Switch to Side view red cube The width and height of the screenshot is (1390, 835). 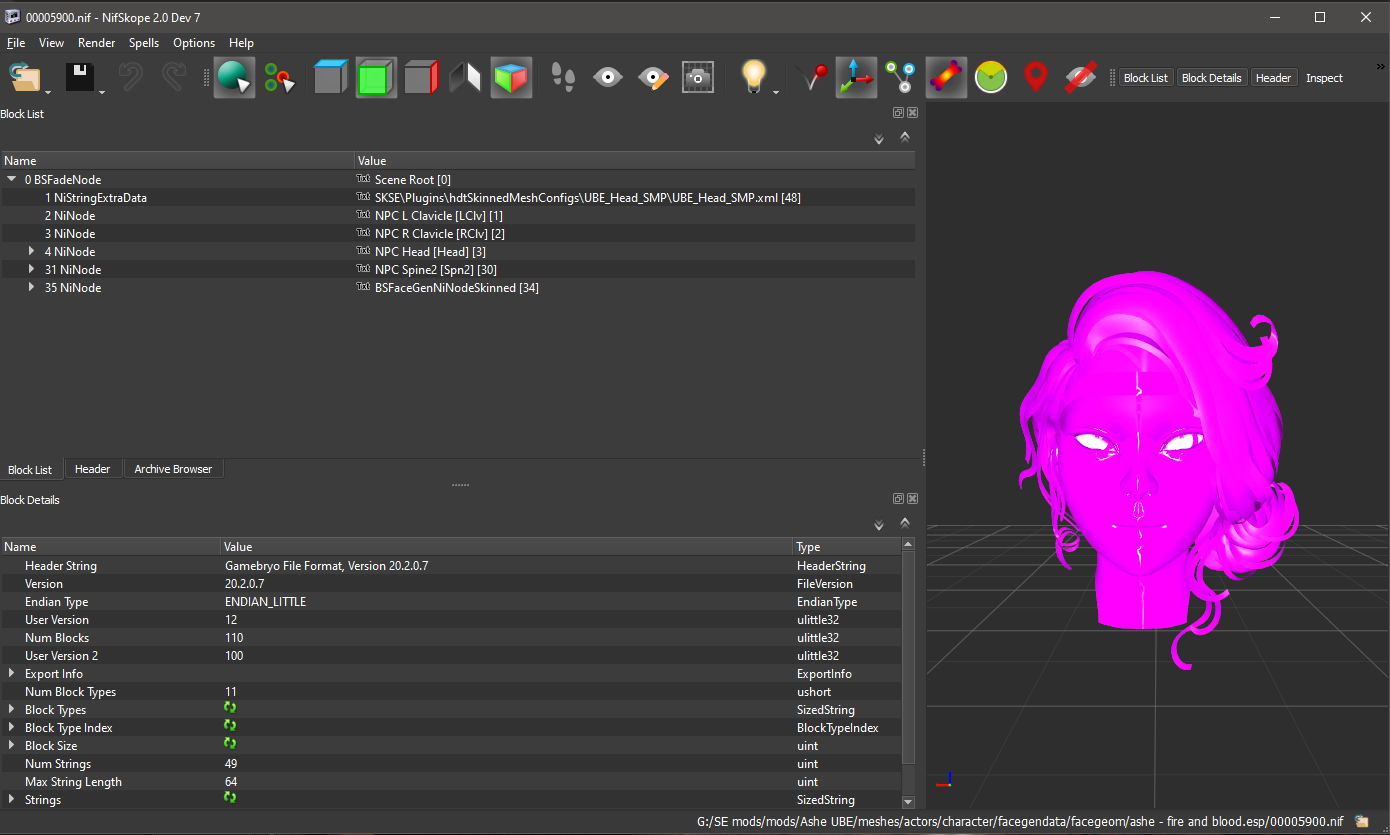pos(421,78)
